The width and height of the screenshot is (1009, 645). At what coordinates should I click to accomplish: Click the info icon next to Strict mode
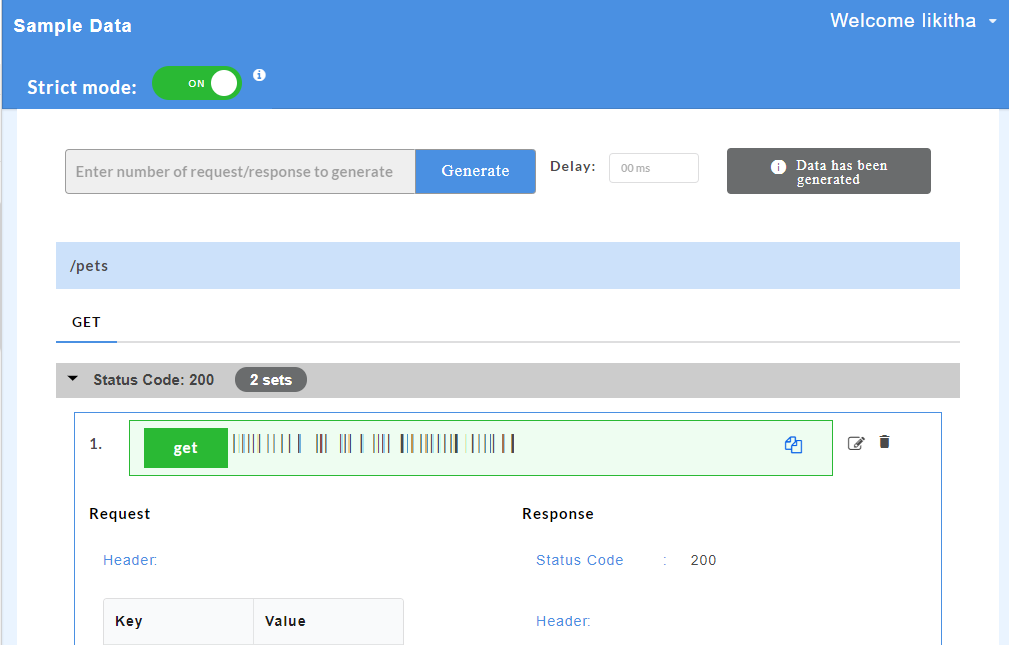point(259,73)
